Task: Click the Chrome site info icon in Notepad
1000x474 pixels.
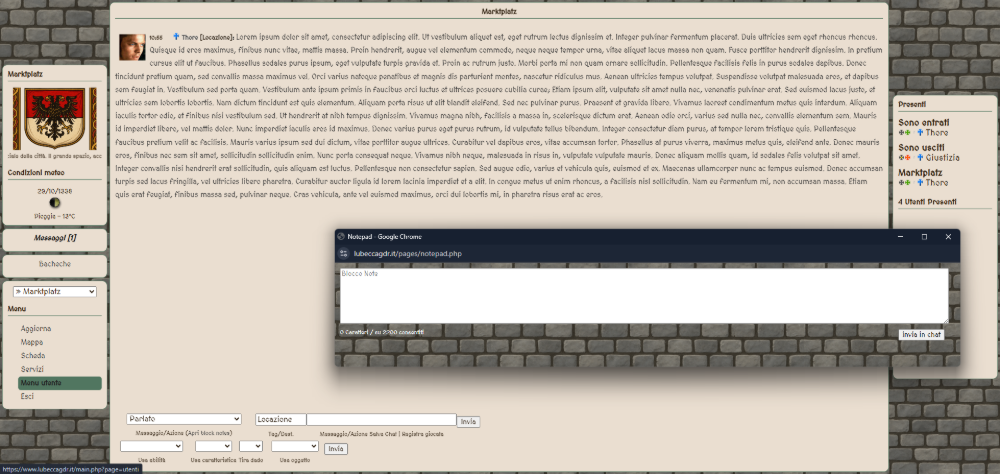Action: [345, 255]
